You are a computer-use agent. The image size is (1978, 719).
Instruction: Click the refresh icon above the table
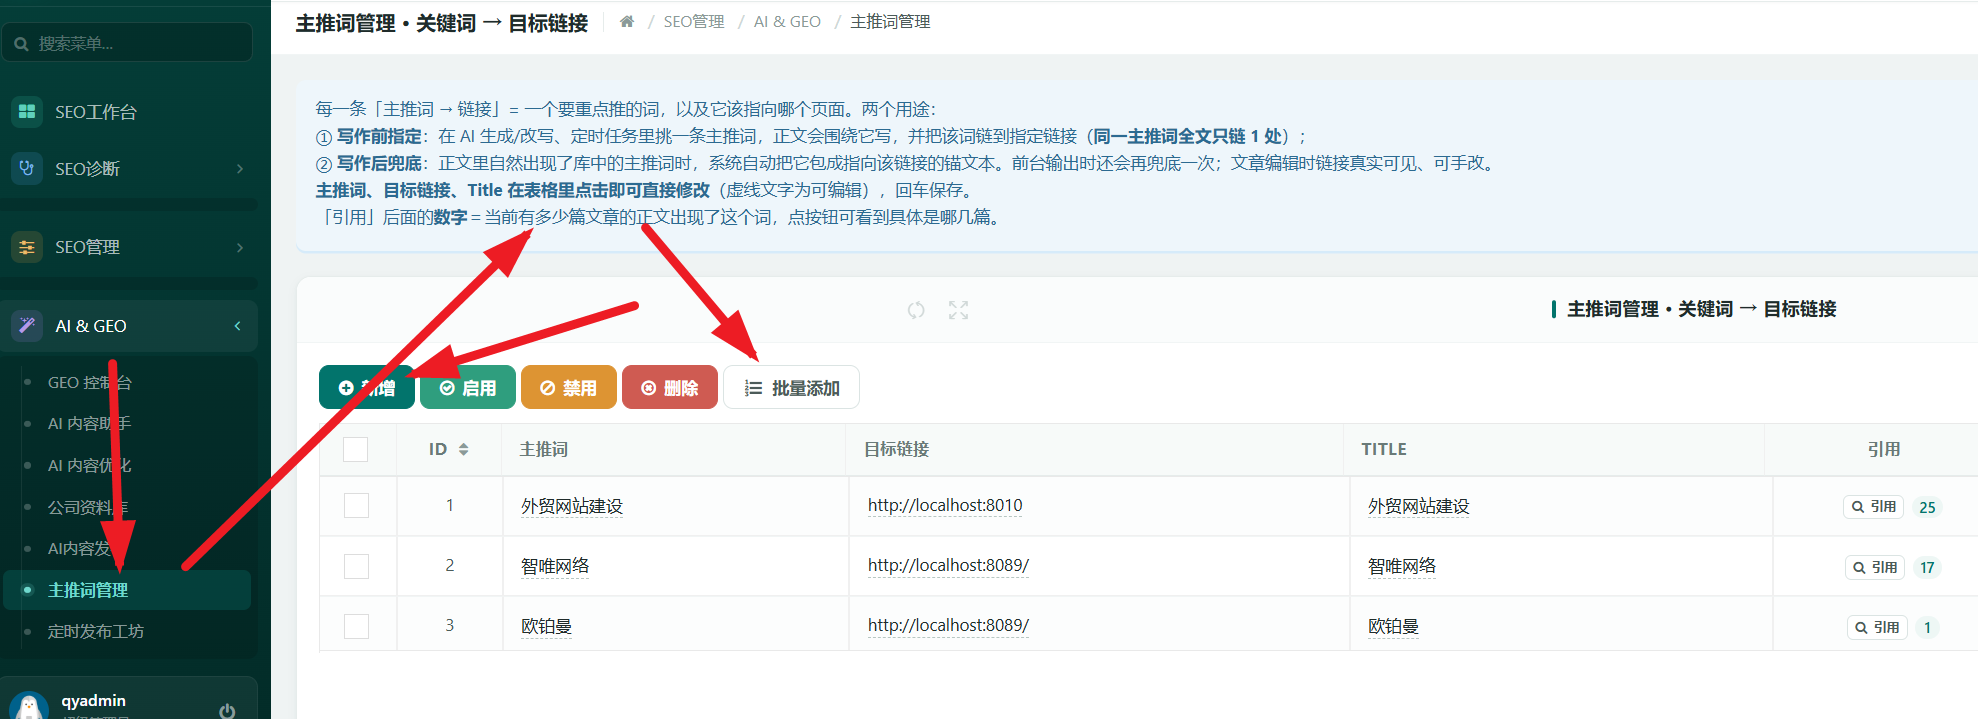click(x=916, y=310)
